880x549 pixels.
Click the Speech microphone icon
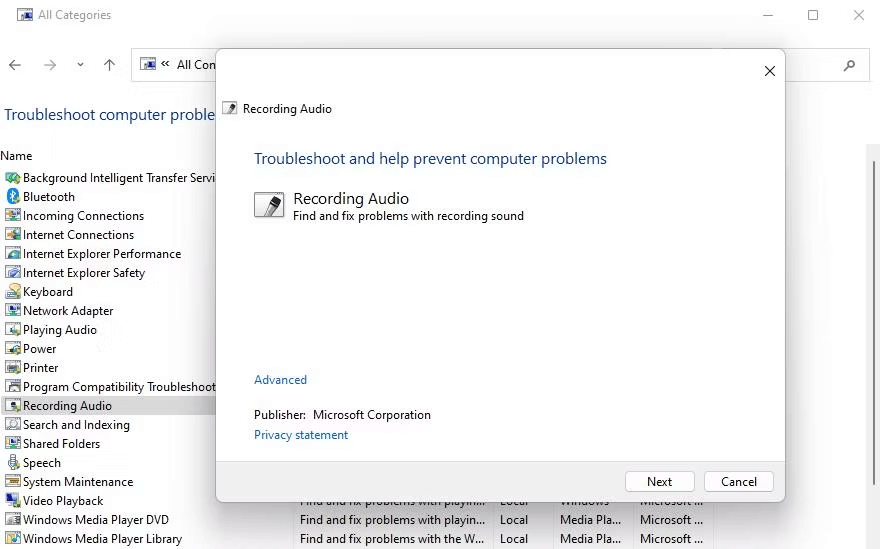click(13, 463)
